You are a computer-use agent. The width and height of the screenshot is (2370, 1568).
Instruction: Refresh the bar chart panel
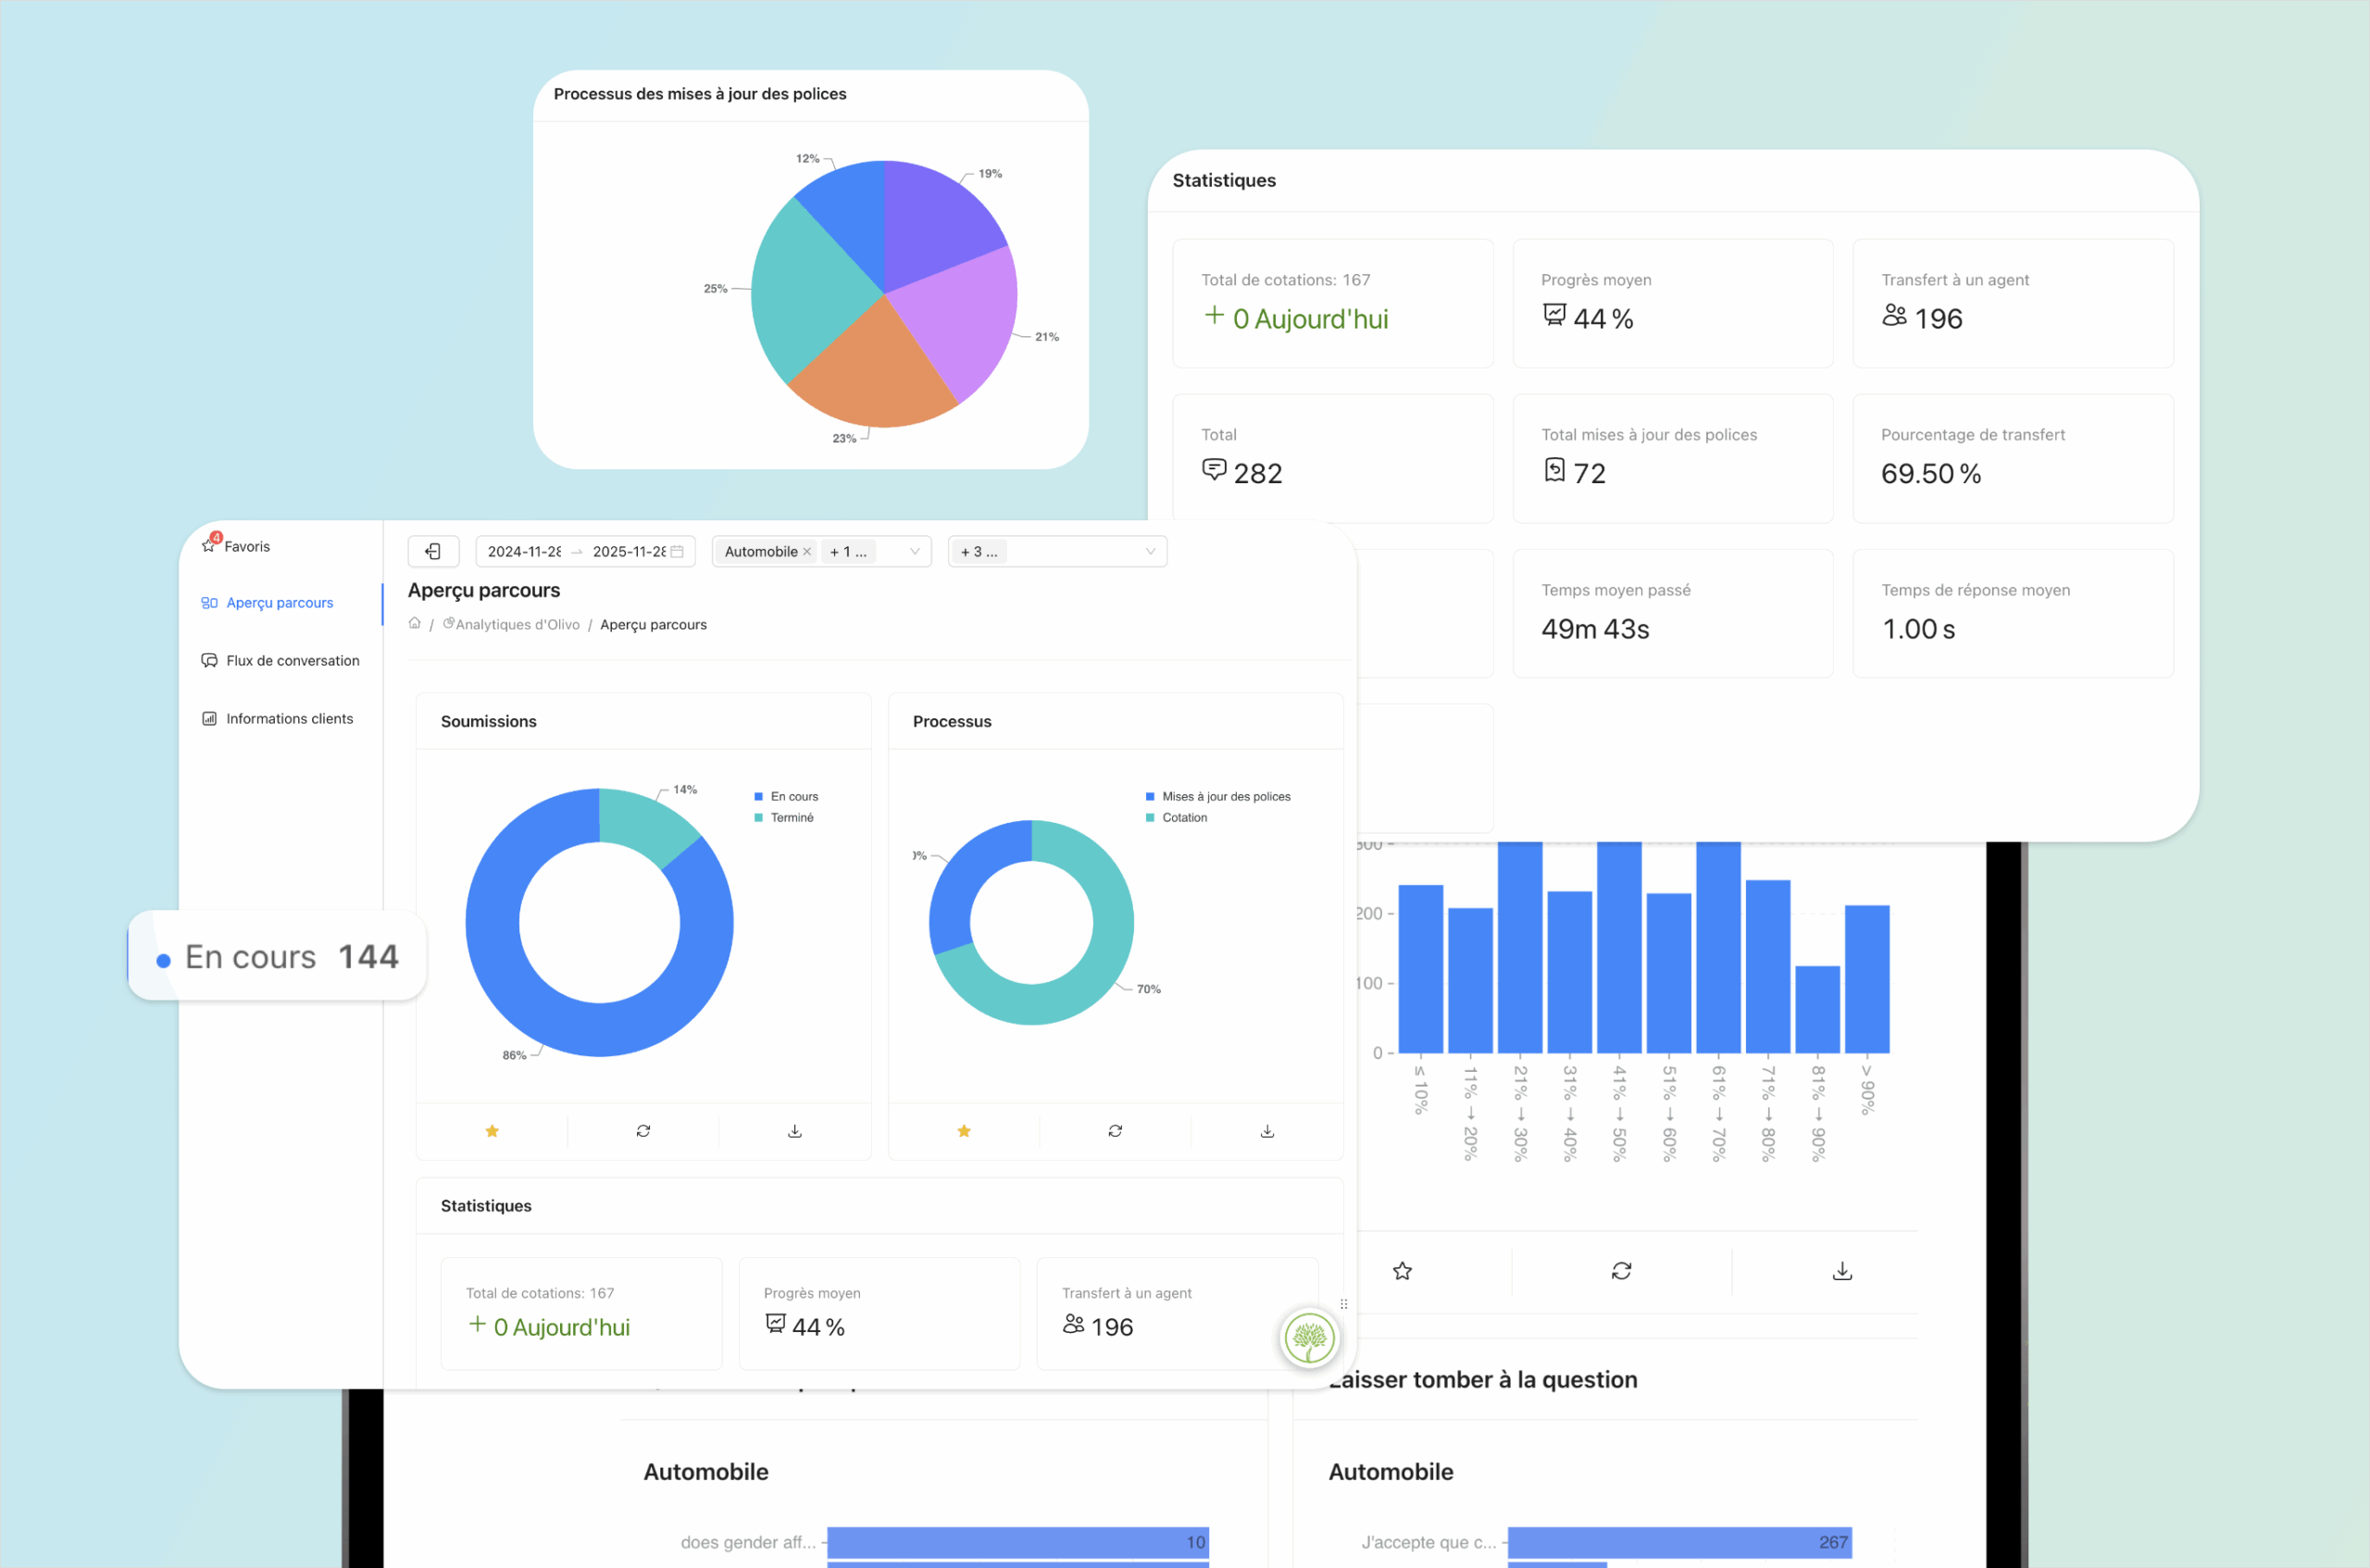[1622, 1270]
